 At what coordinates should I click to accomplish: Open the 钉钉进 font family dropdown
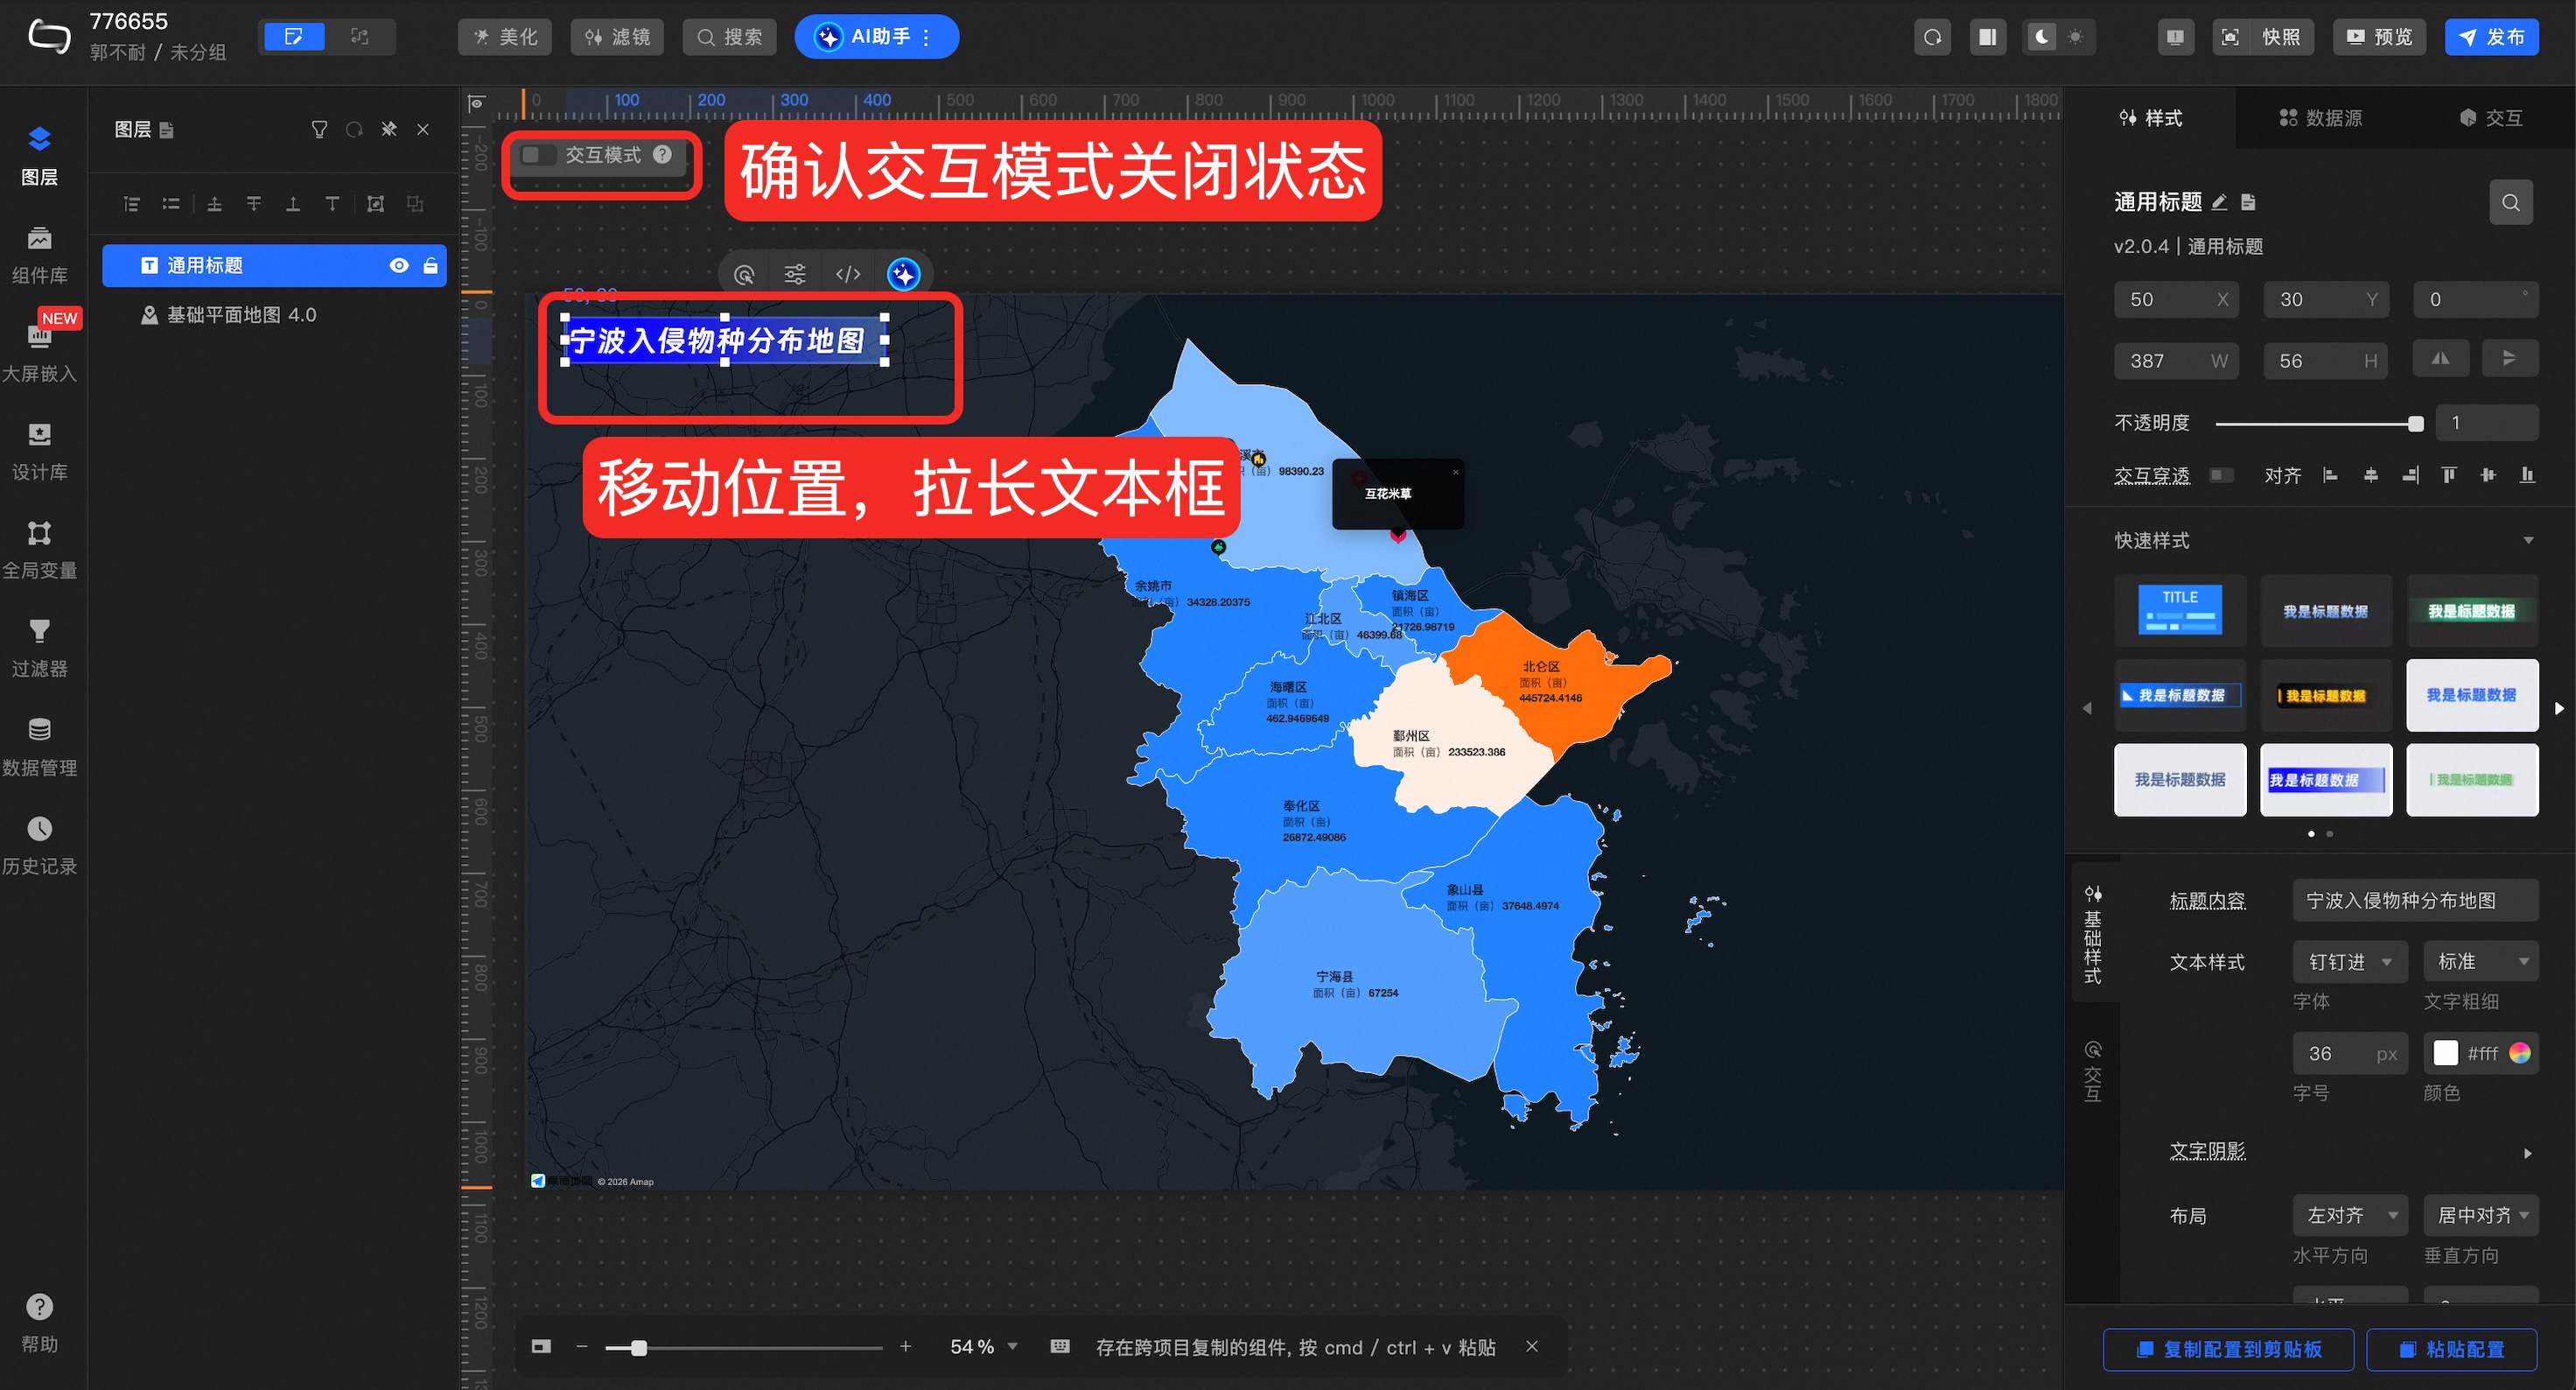click(x=2349, y=961)
